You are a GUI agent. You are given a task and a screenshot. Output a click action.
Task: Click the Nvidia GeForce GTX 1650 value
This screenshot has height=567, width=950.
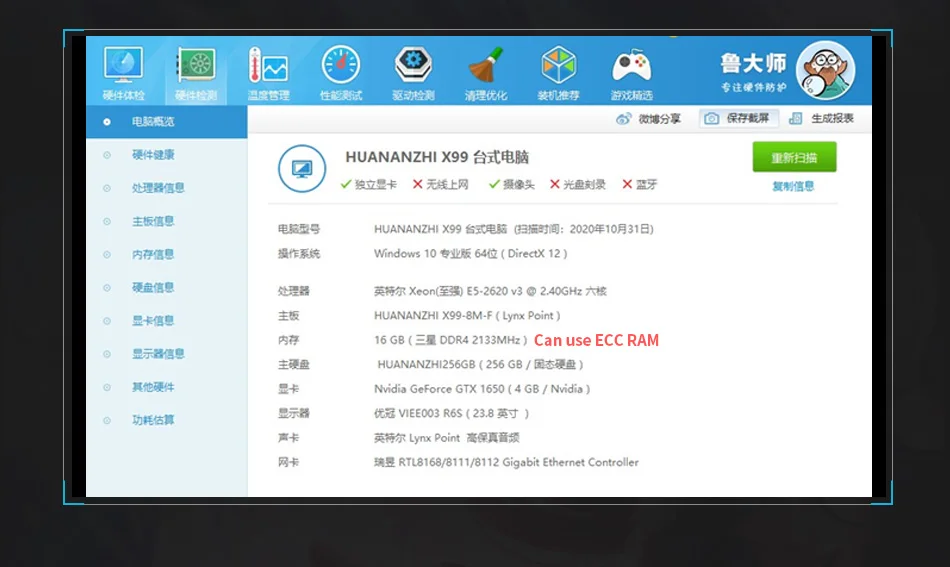(x=482, y=389)
